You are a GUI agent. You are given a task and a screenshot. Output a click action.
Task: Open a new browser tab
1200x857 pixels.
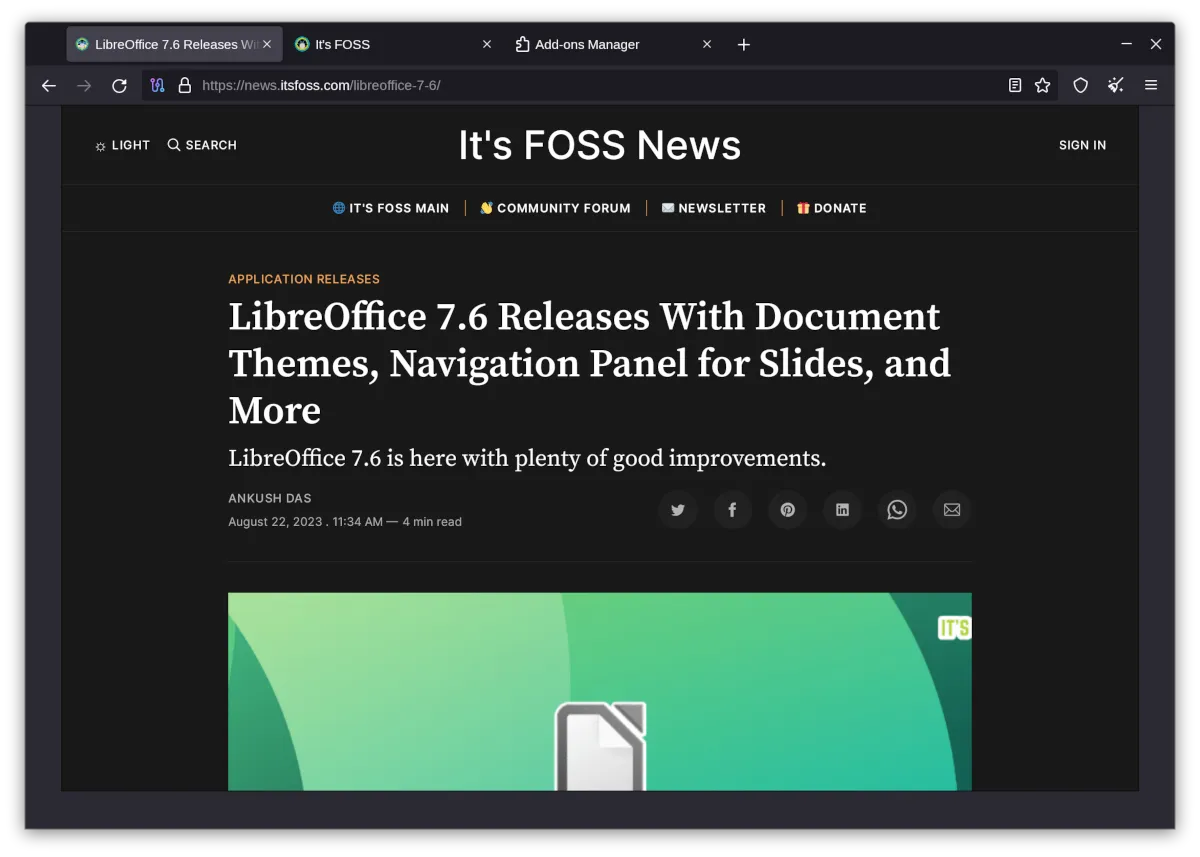[743, 45]
